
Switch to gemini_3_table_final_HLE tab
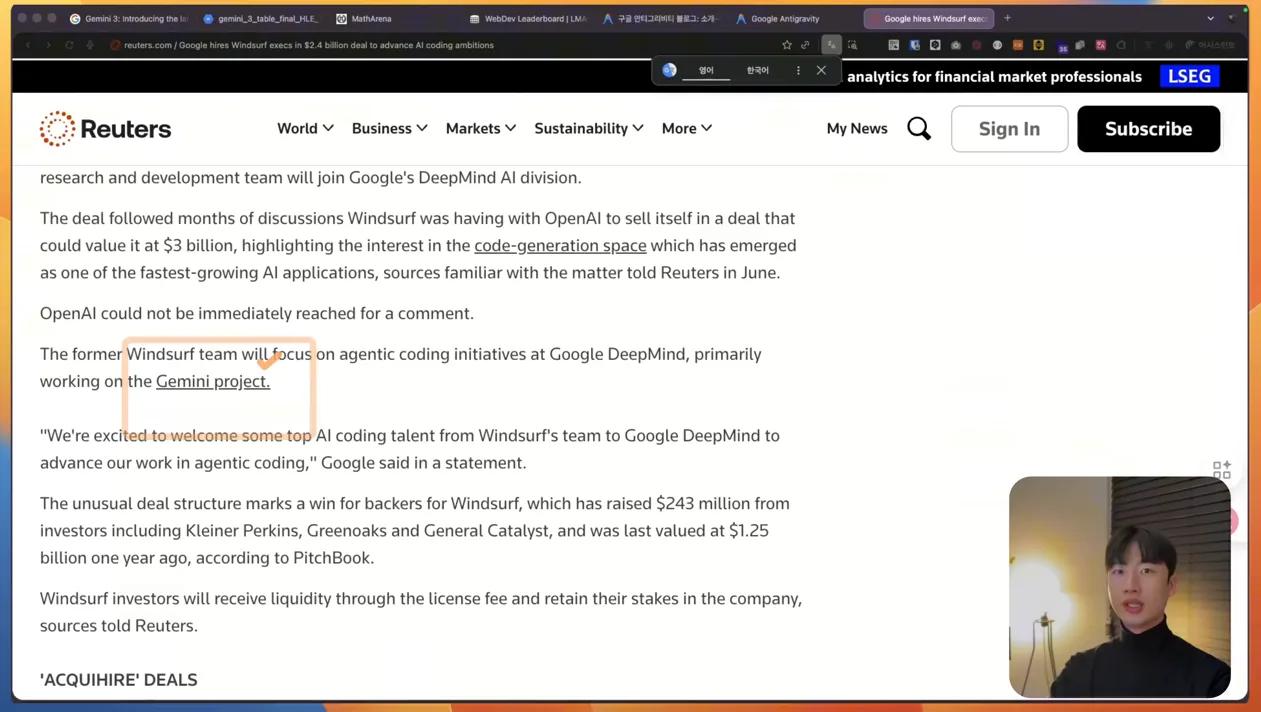260,18
